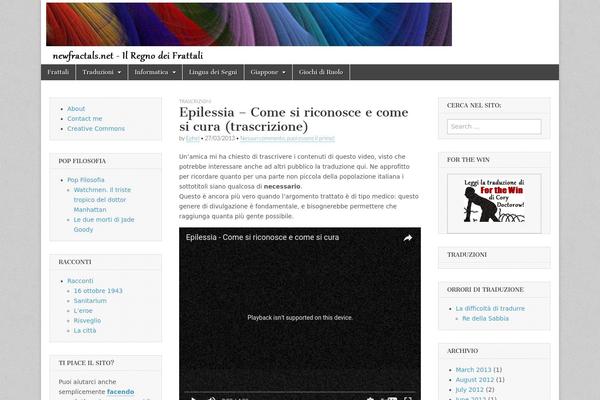600x400 pixels.
Task: Click the TRADUZIONI widget heading
Action: click(x=467, y=255)
